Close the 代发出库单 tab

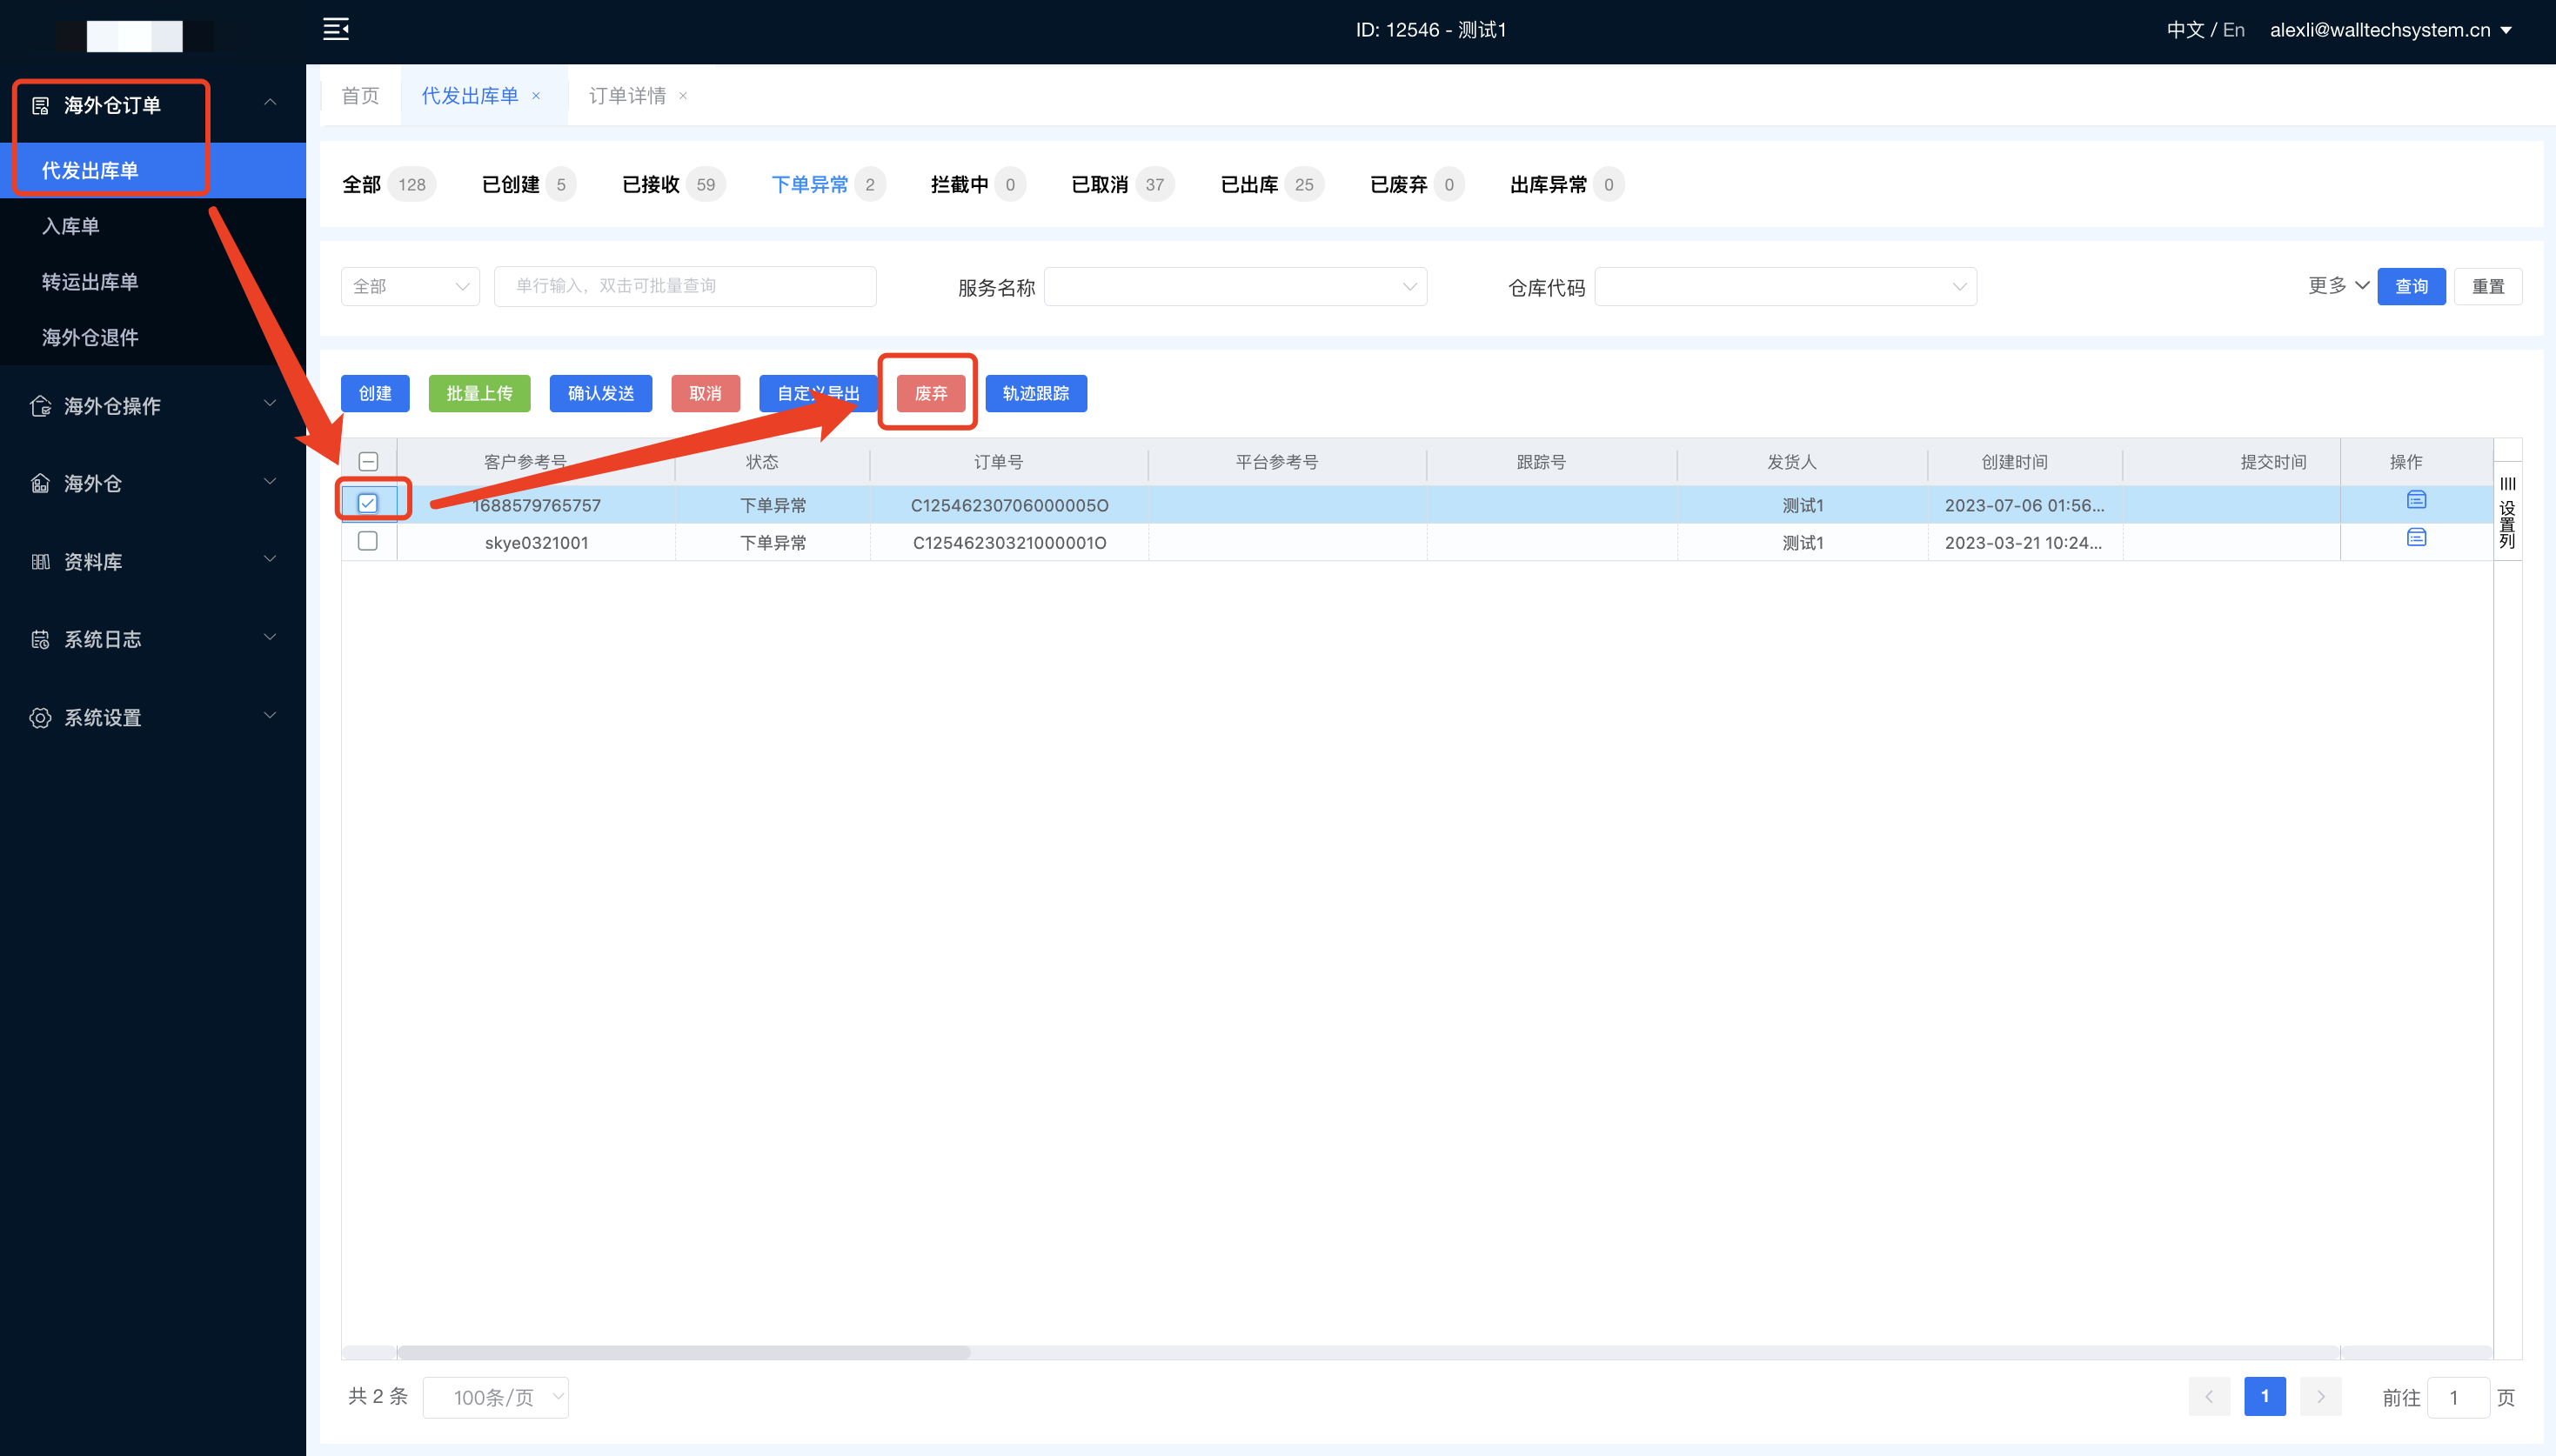coord(536,96)
